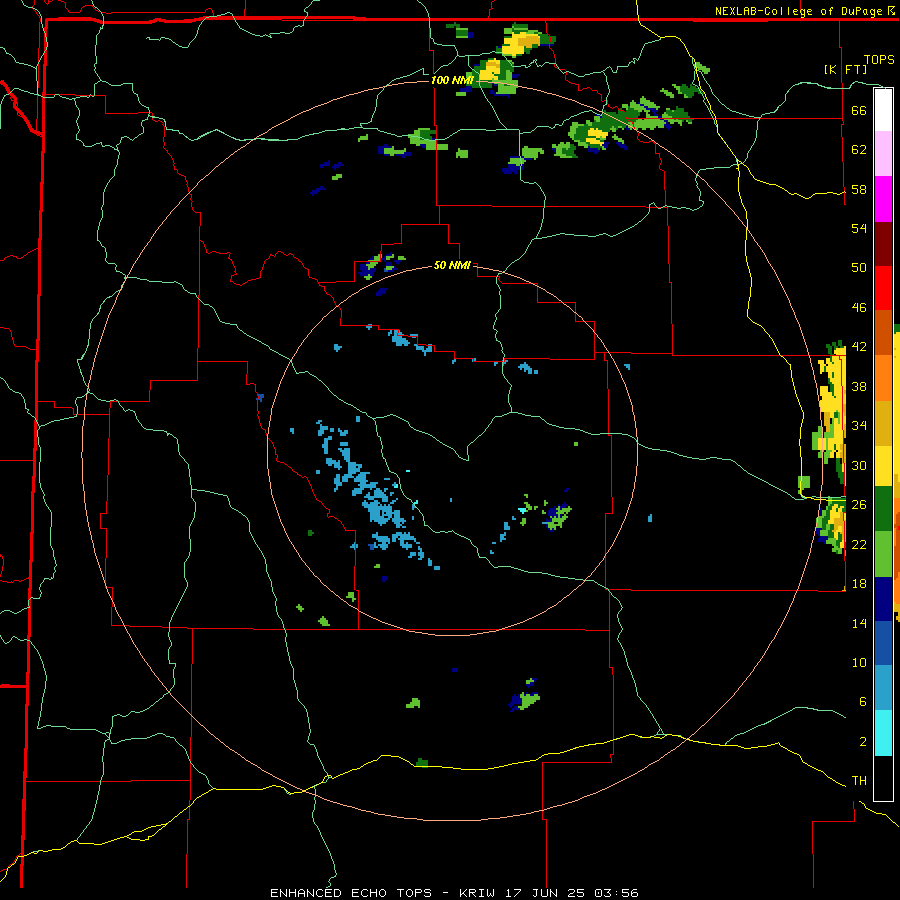Image resolution: width=900 pixels, height=900 pixels.
Task: Click the 50 scale value on legend
Action: tap(859, 268)
